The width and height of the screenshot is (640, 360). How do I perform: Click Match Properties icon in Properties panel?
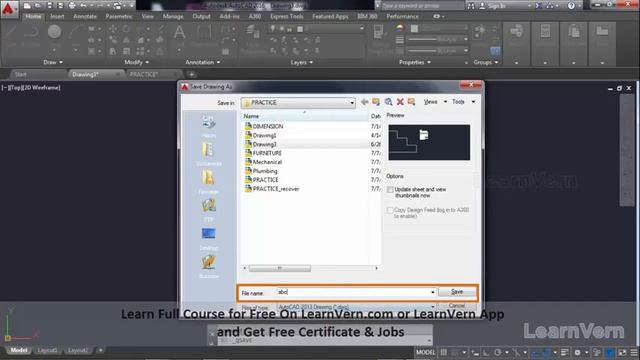378,31
